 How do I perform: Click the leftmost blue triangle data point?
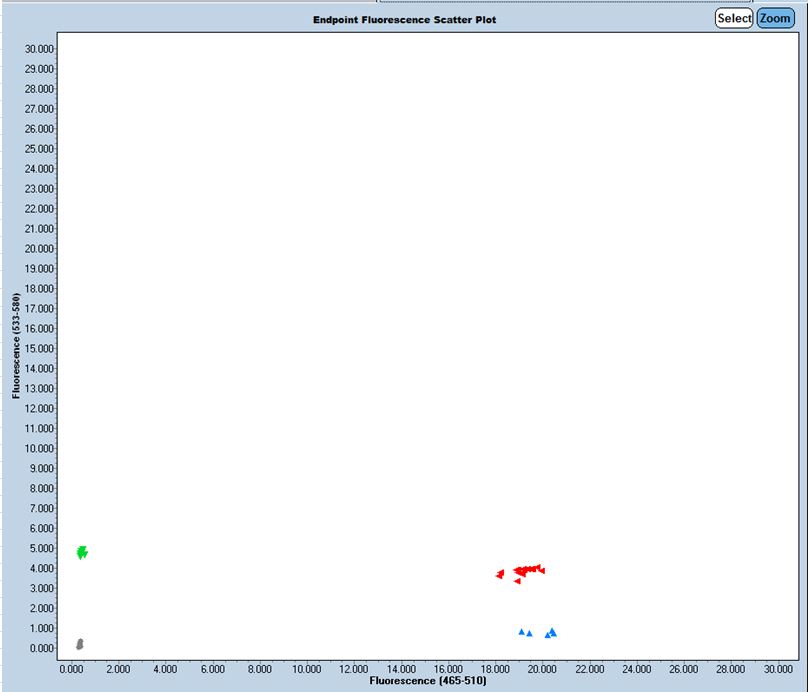coord(521,631)
